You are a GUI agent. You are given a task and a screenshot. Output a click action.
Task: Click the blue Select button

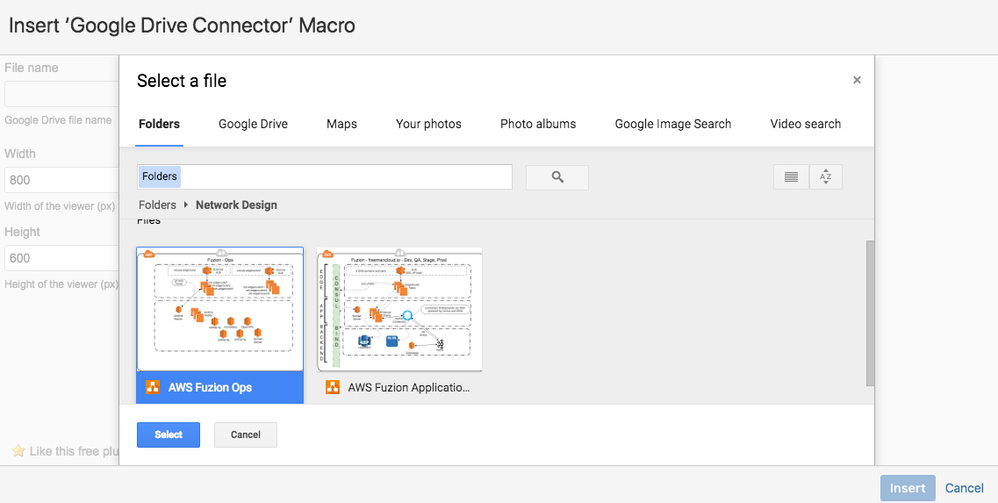tap(168, 435)
